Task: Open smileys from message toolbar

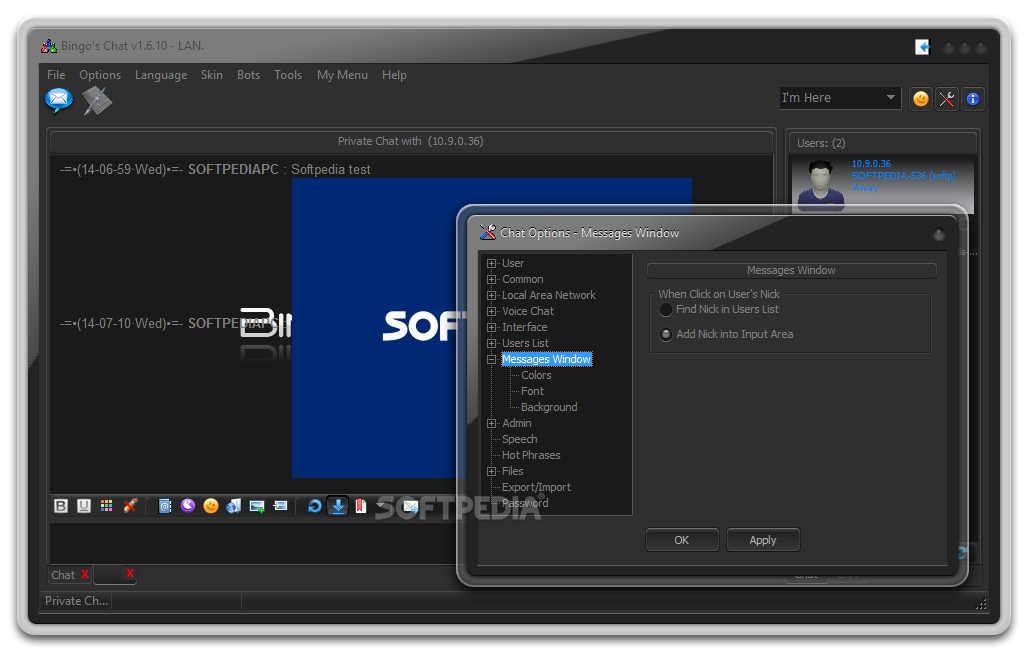Action: [x=211, y=506]
